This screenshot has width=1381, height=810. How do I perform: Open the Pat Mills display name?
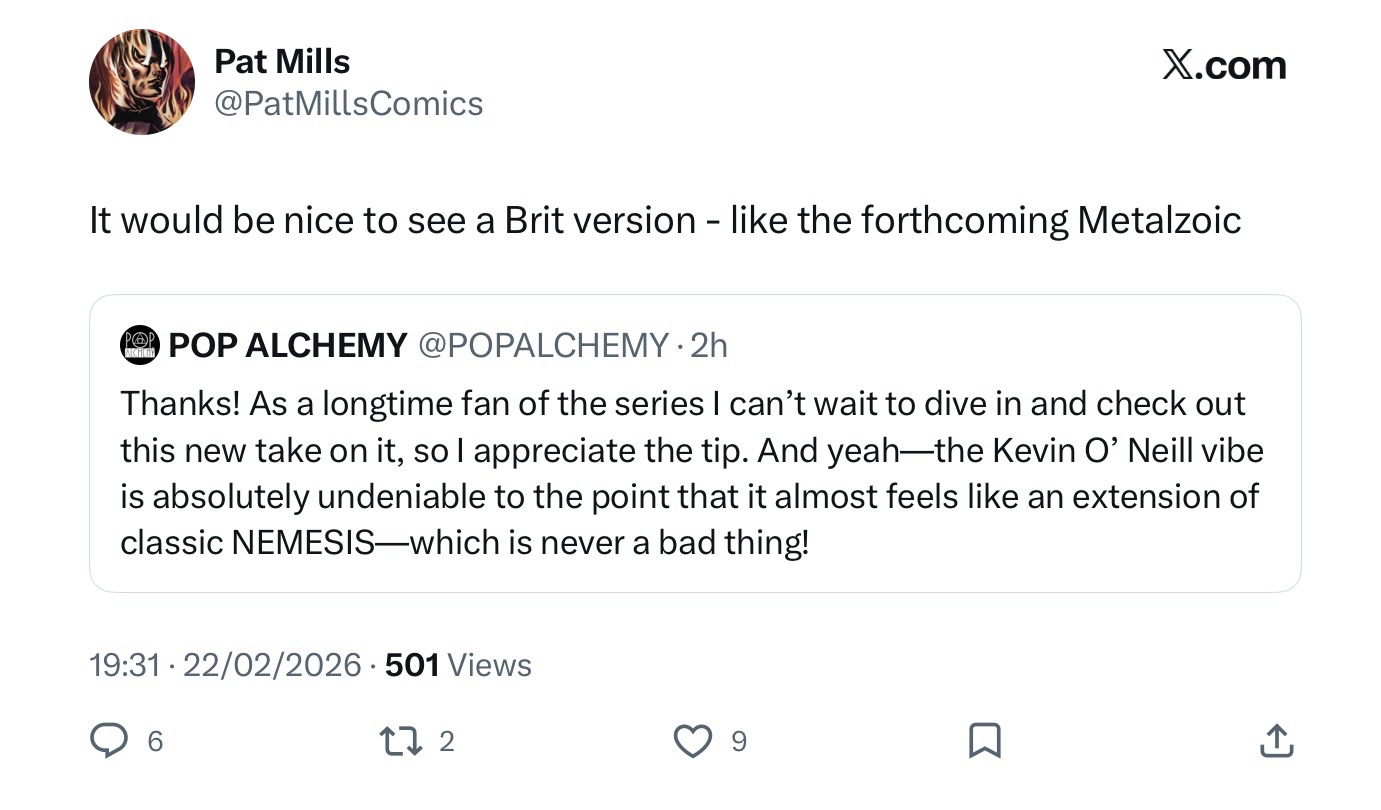282,62
